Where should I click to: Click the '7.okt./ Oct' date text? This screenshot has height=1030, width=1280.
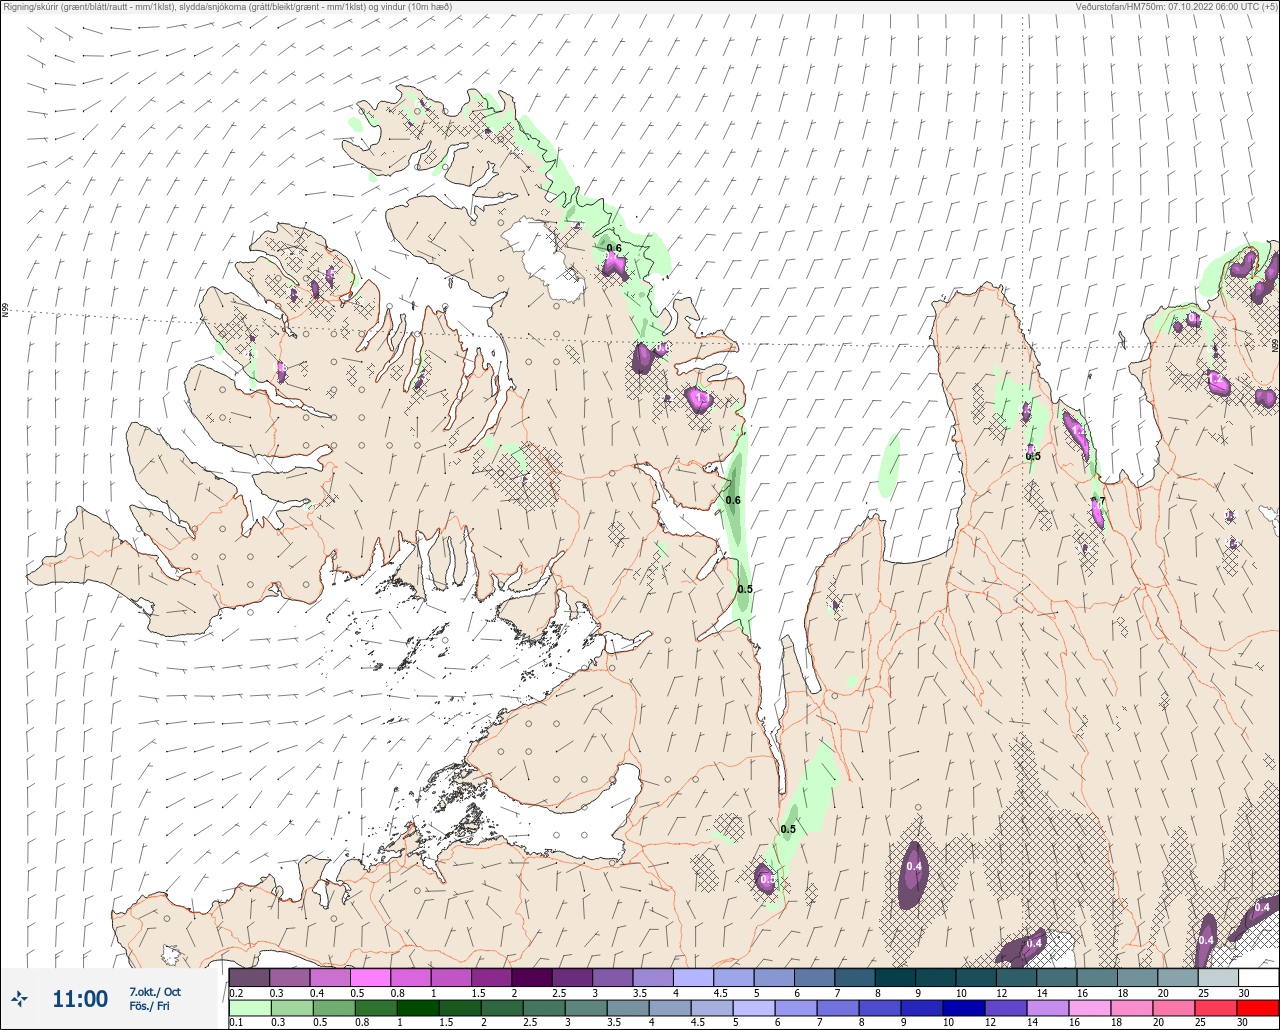pyautogui.click(x=155, y=992)
